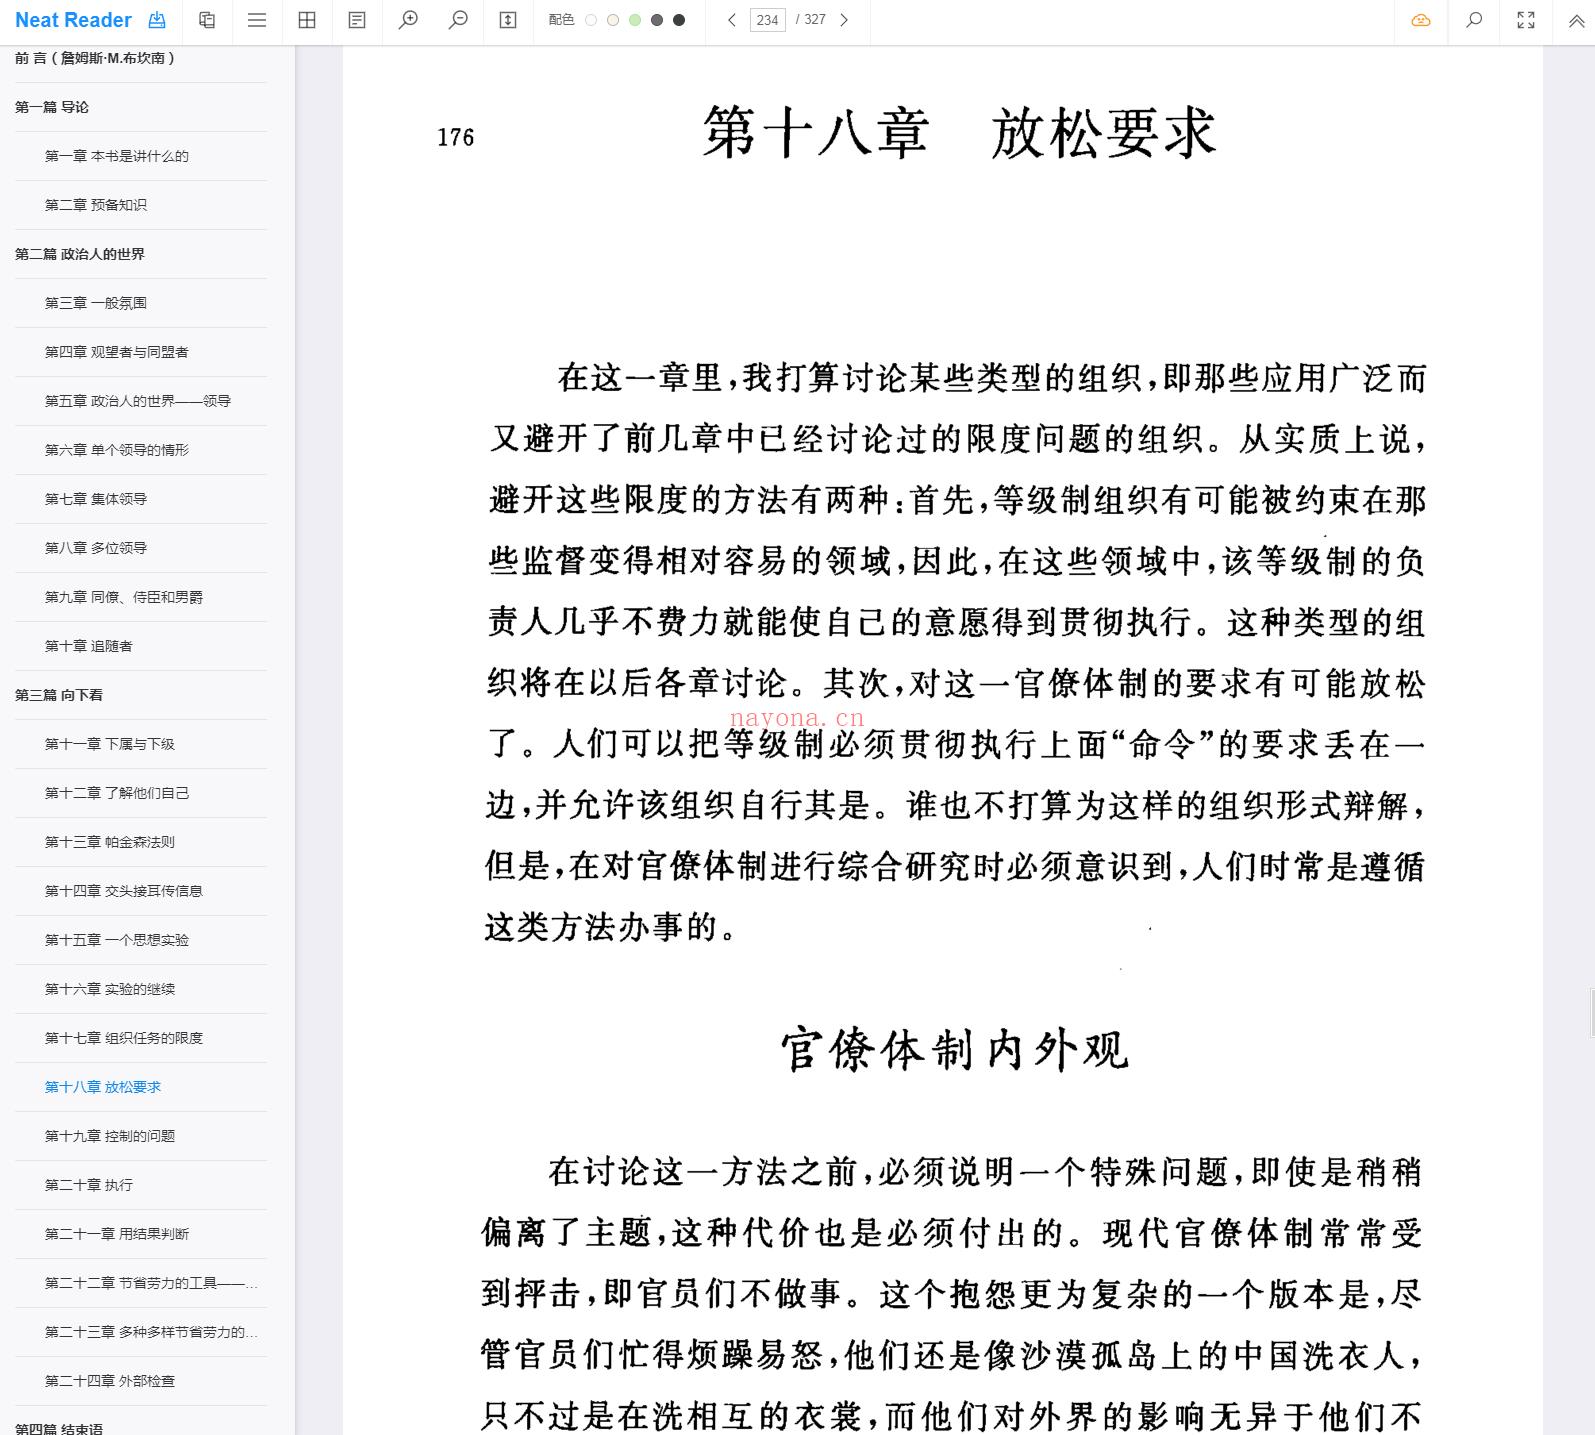Open 第二十章 执行
The image size is (1595, 1435).
pos(89,1185)
